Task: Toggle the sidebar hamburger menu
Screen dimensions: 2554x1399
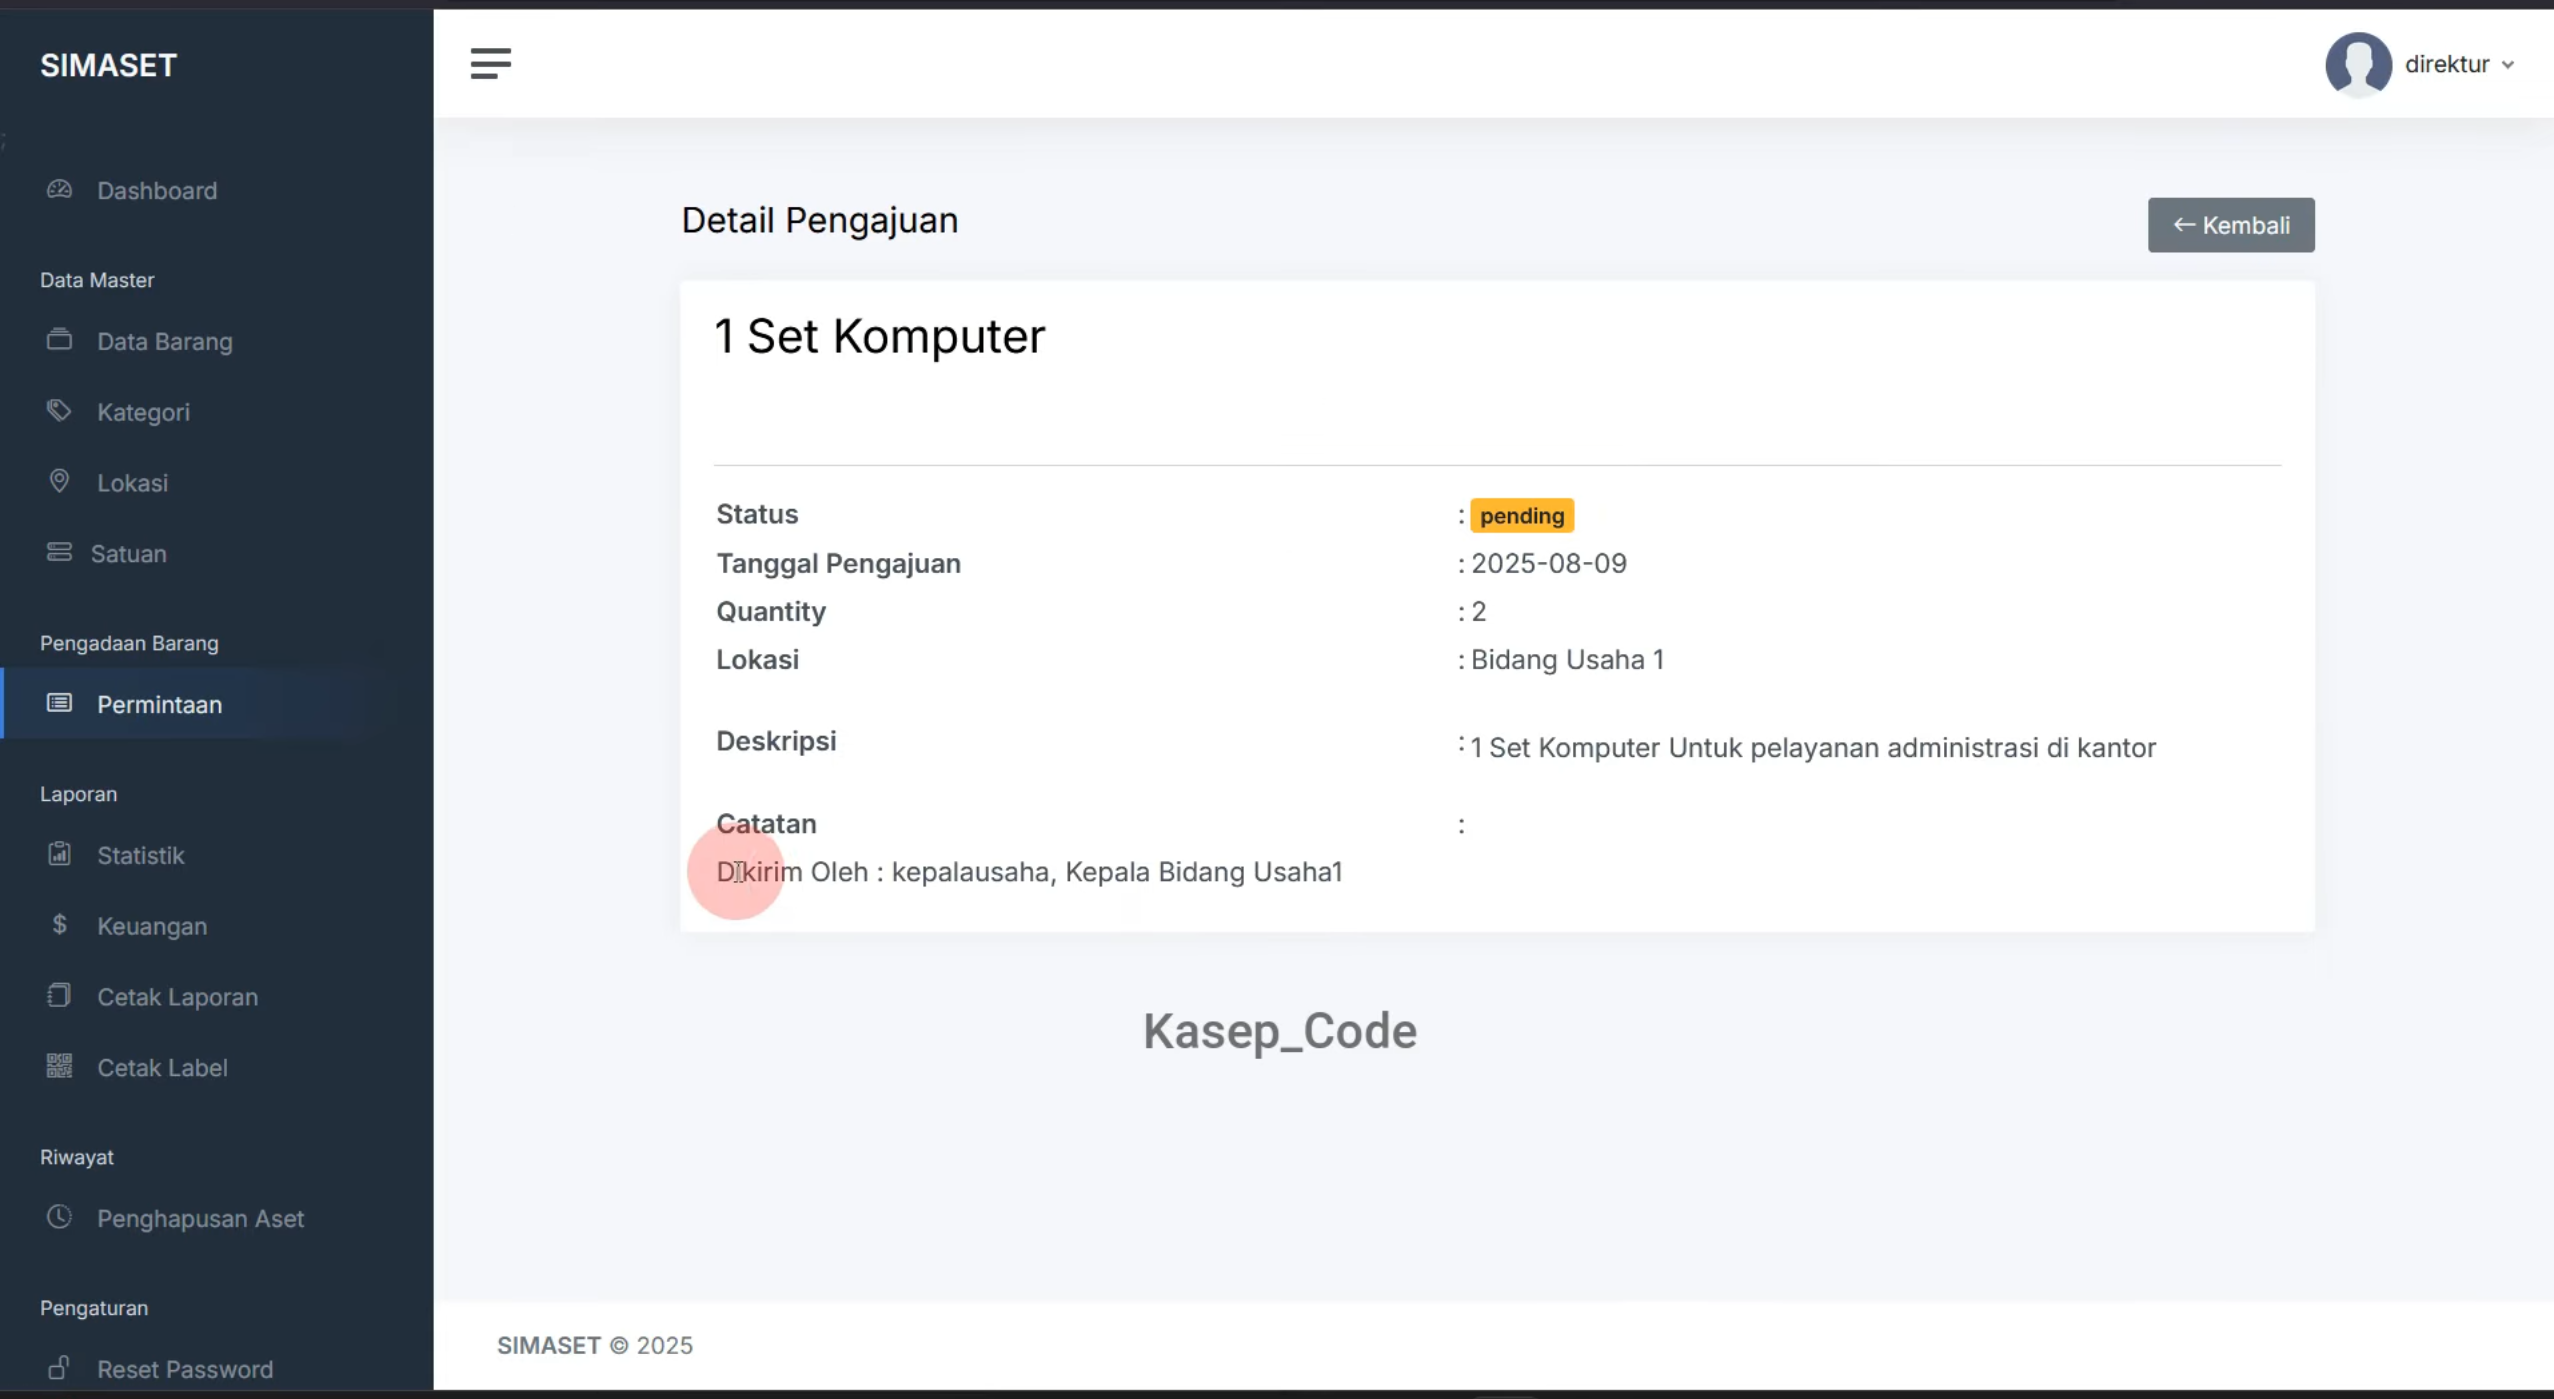Action: point(490,64)
